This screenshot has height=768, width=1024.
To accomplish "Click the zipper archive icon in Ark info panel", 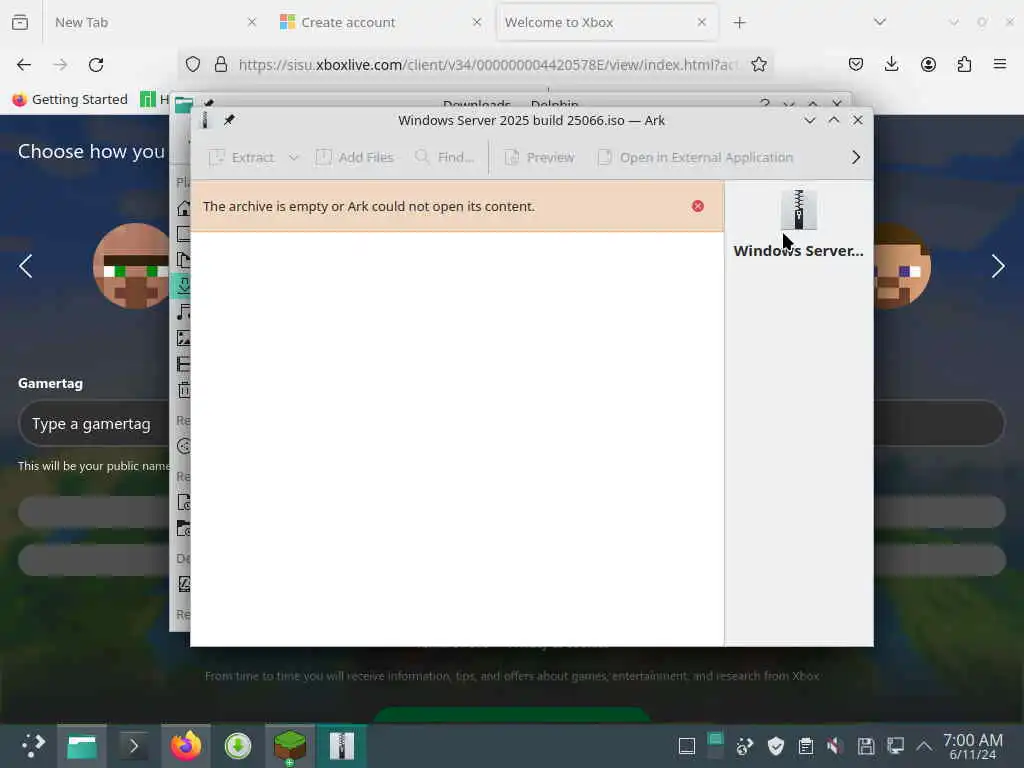I will (799, 210).
